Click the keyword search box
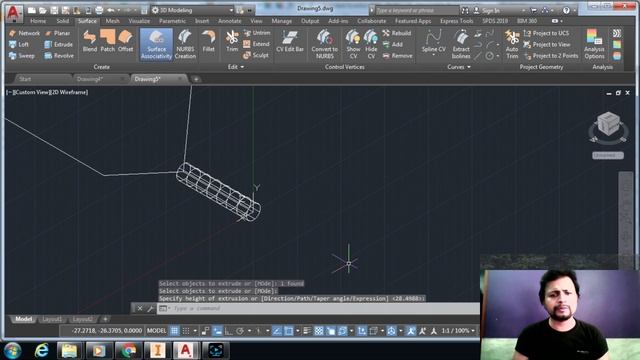This screenshot has width=640, height=360. pos(416,10)
